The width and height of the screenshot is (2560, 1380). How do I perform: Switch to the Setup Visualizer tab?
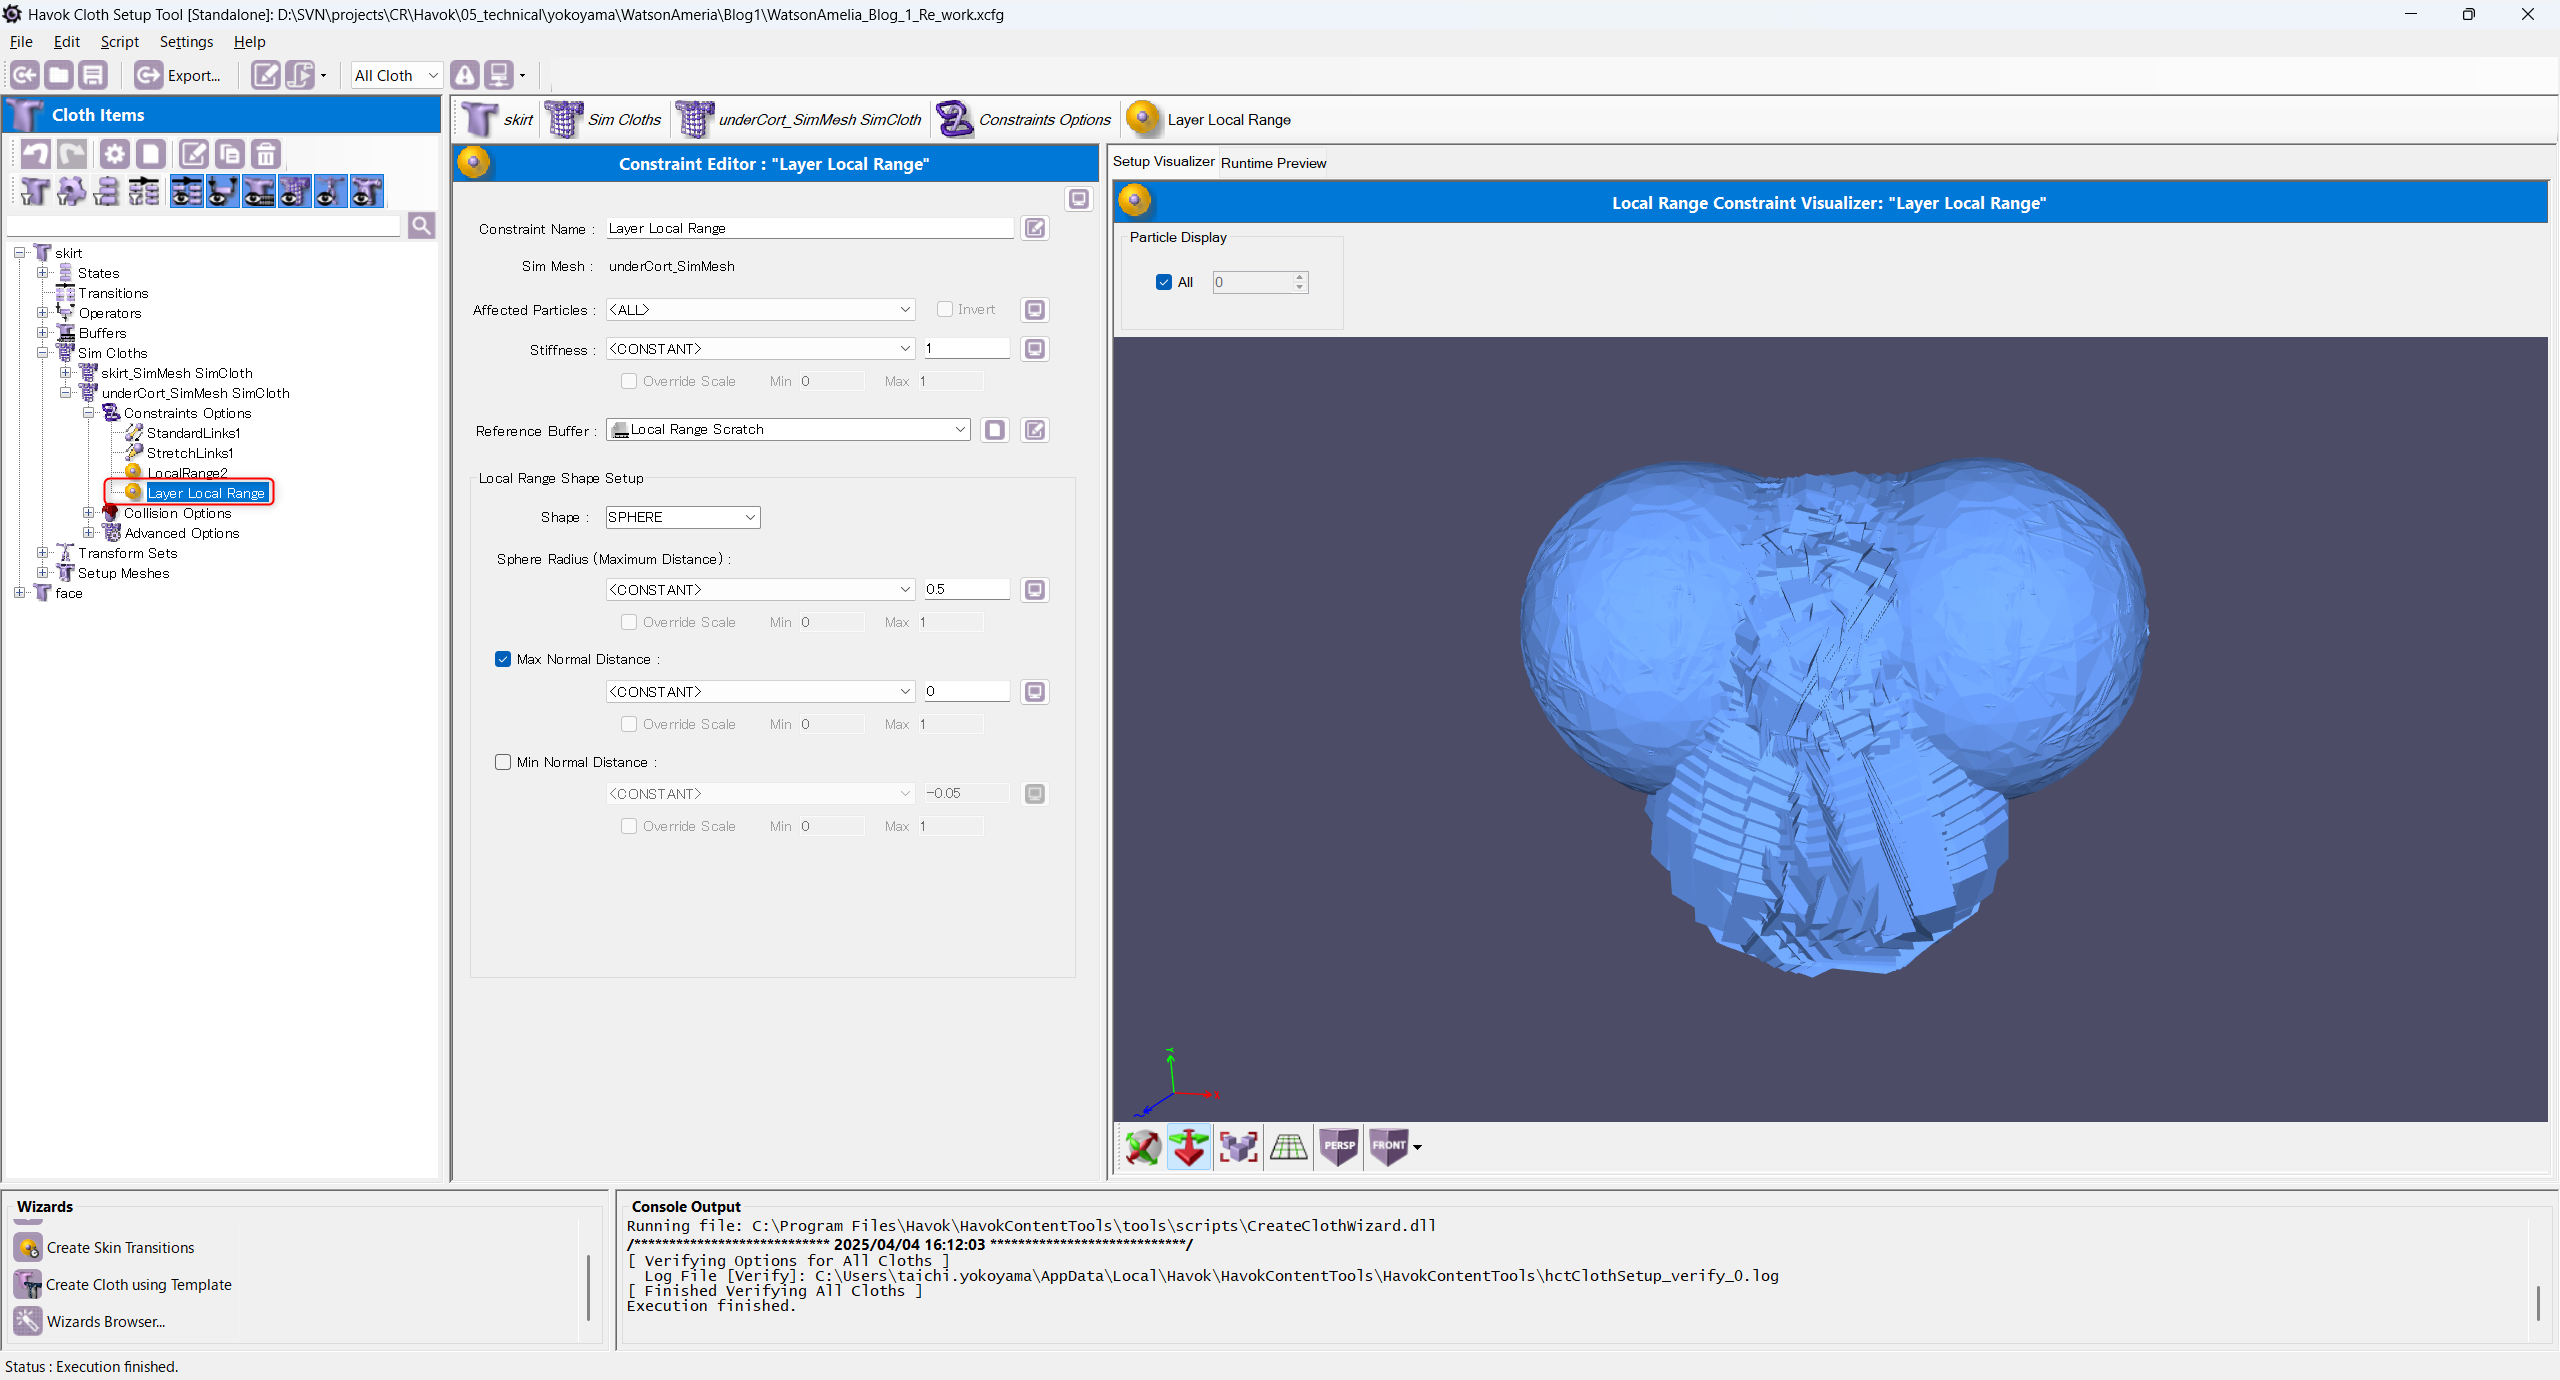pos(1164,161)
